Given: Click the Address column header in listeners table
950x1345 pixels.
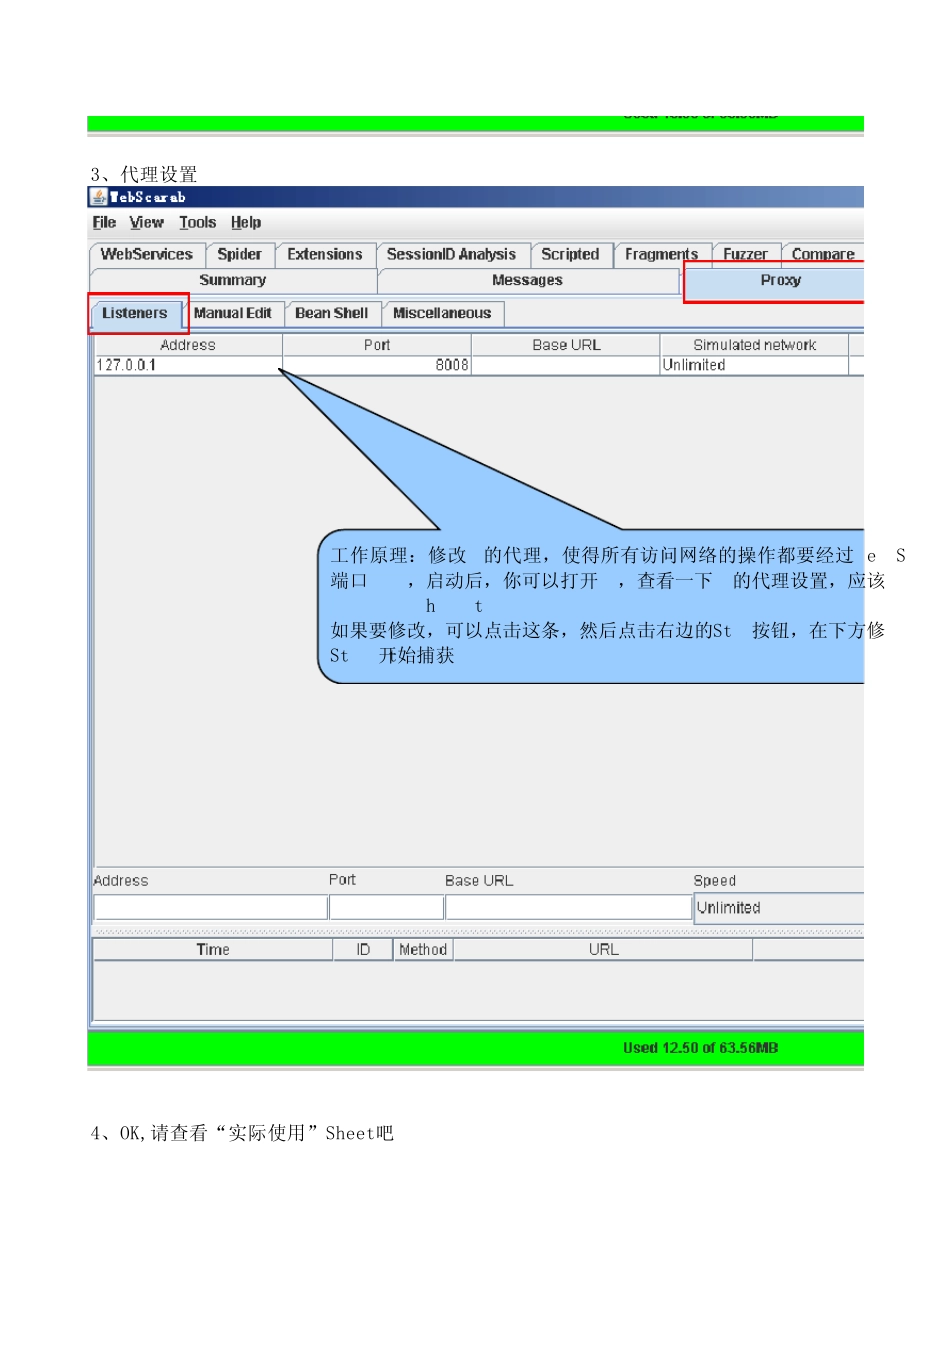Looking at the screenshot, I should click(x=188, y=345).
